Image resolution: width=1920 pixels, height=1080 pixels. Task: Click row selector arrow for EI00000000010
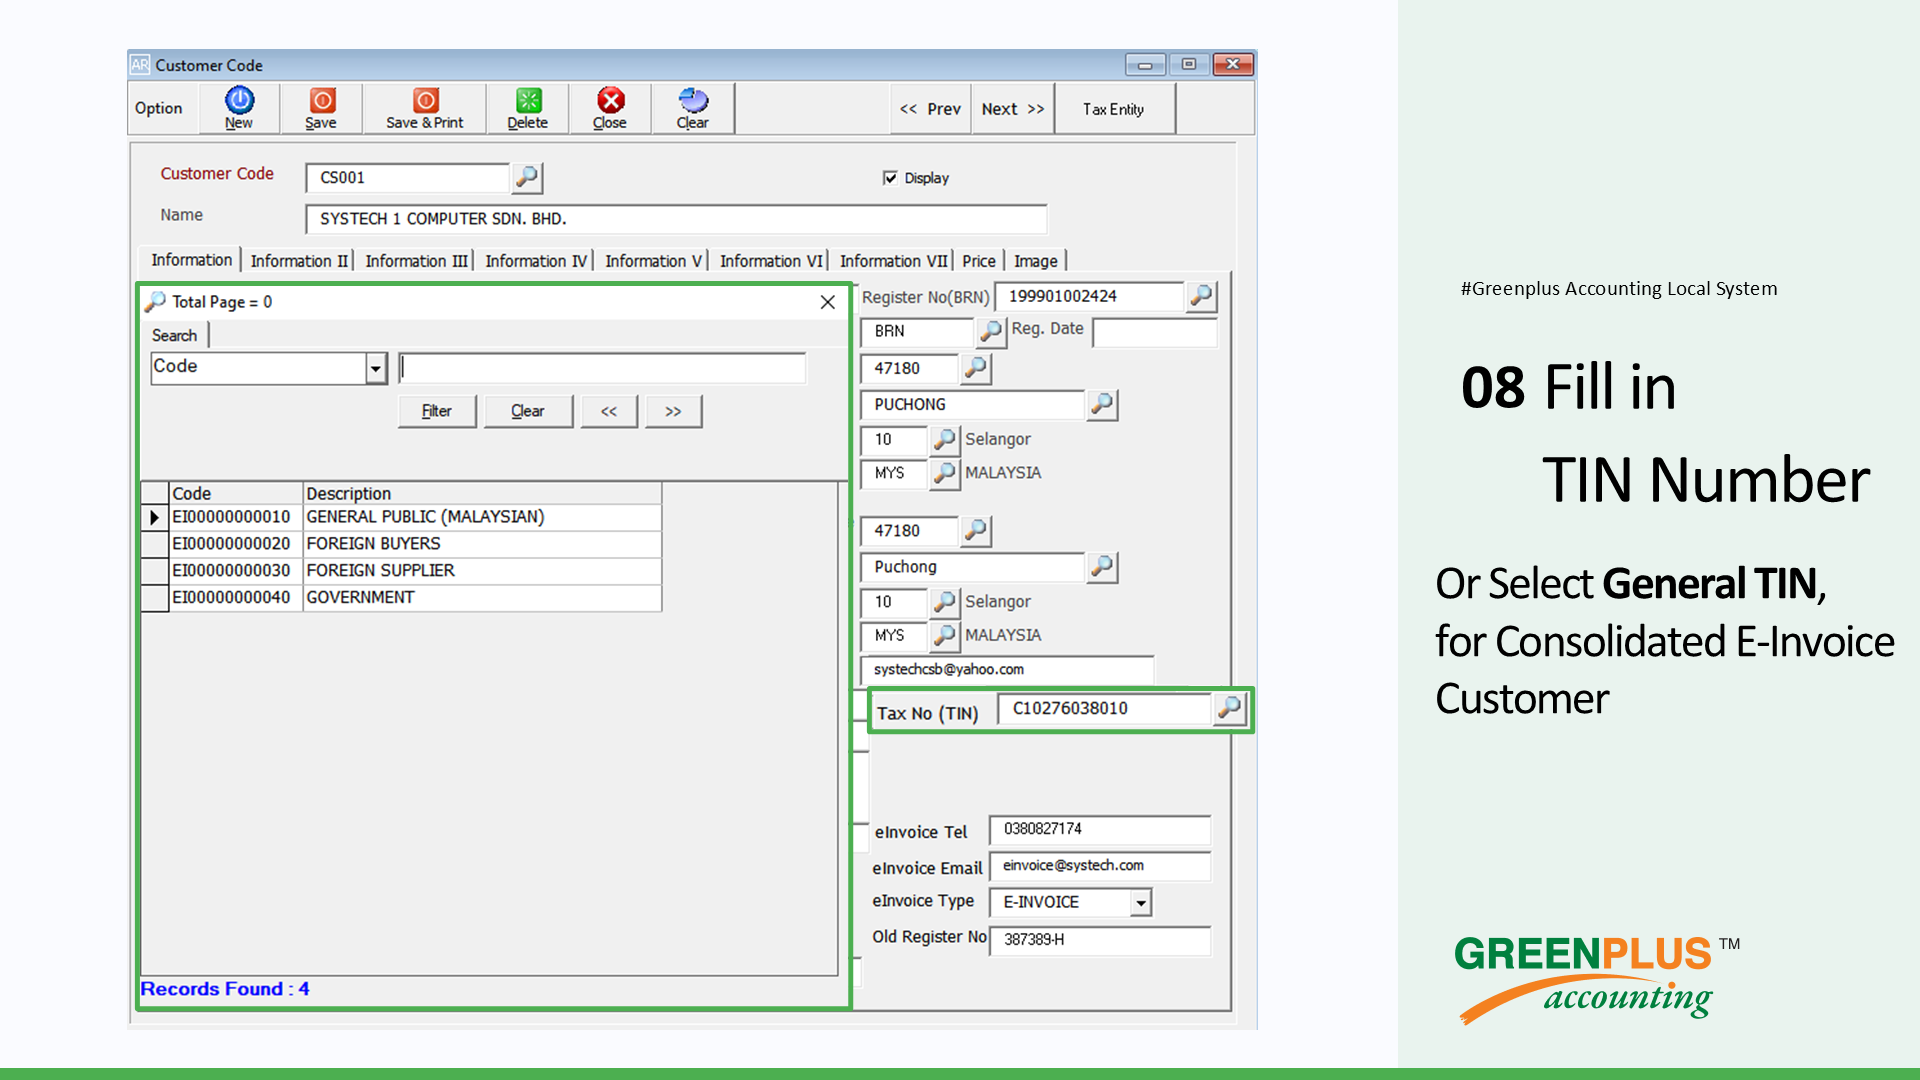(154, 517)
